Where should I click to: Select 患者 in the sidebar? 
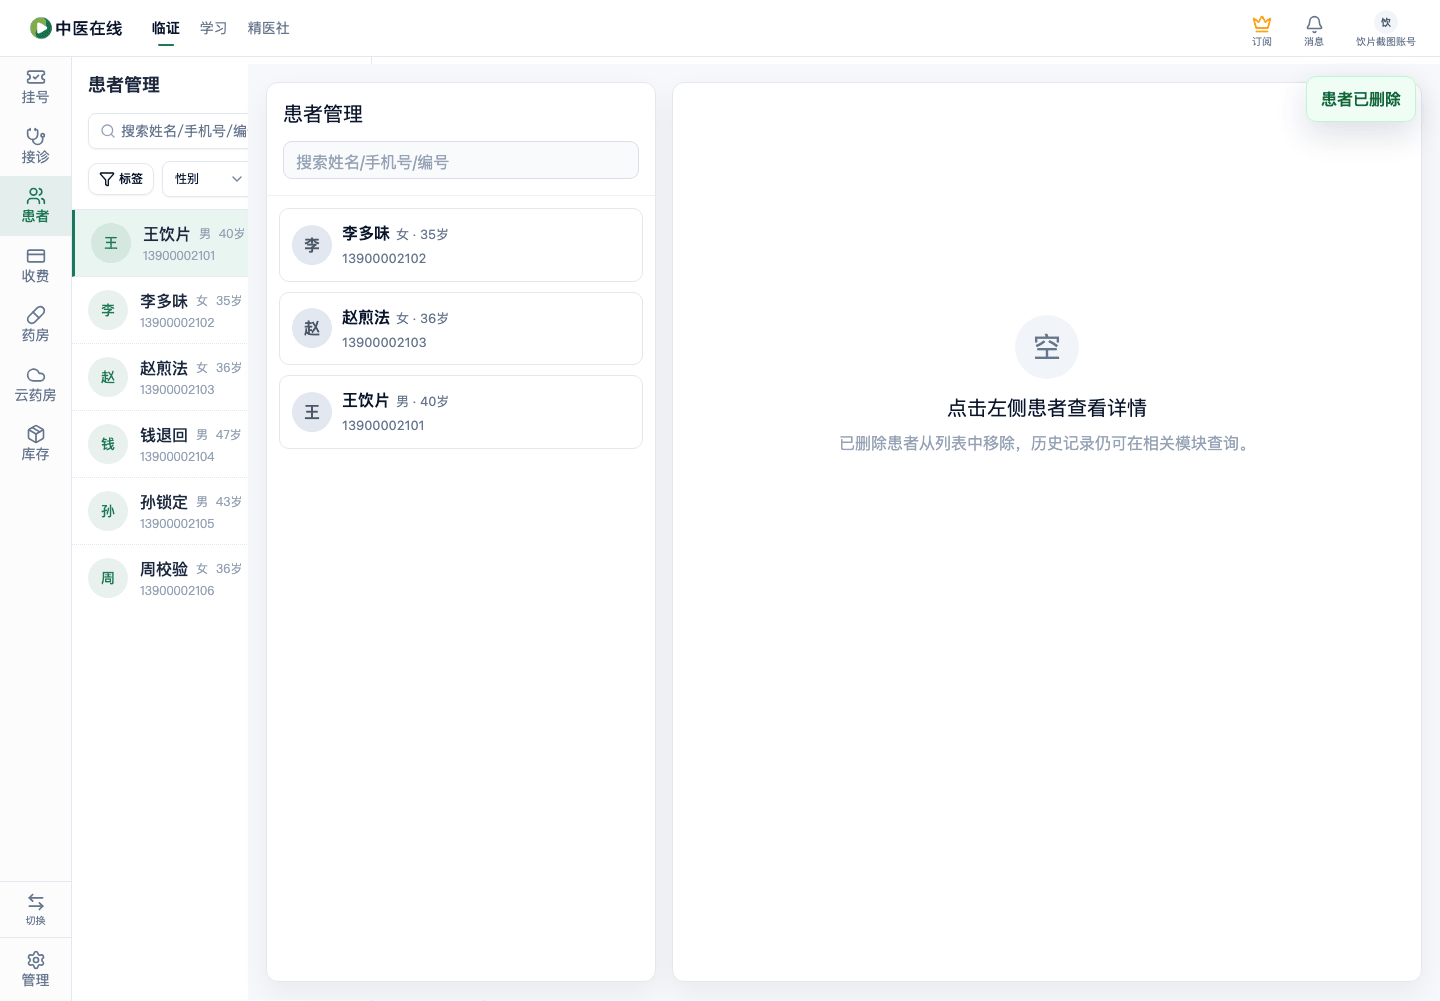click(36, 206)
